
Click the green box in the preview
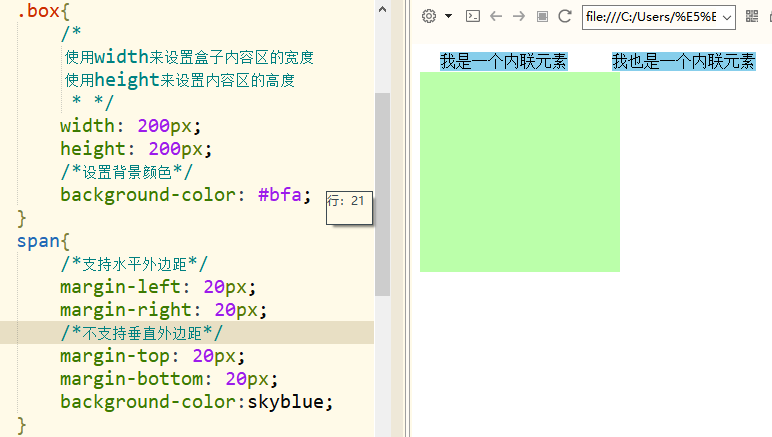(520, 172)
